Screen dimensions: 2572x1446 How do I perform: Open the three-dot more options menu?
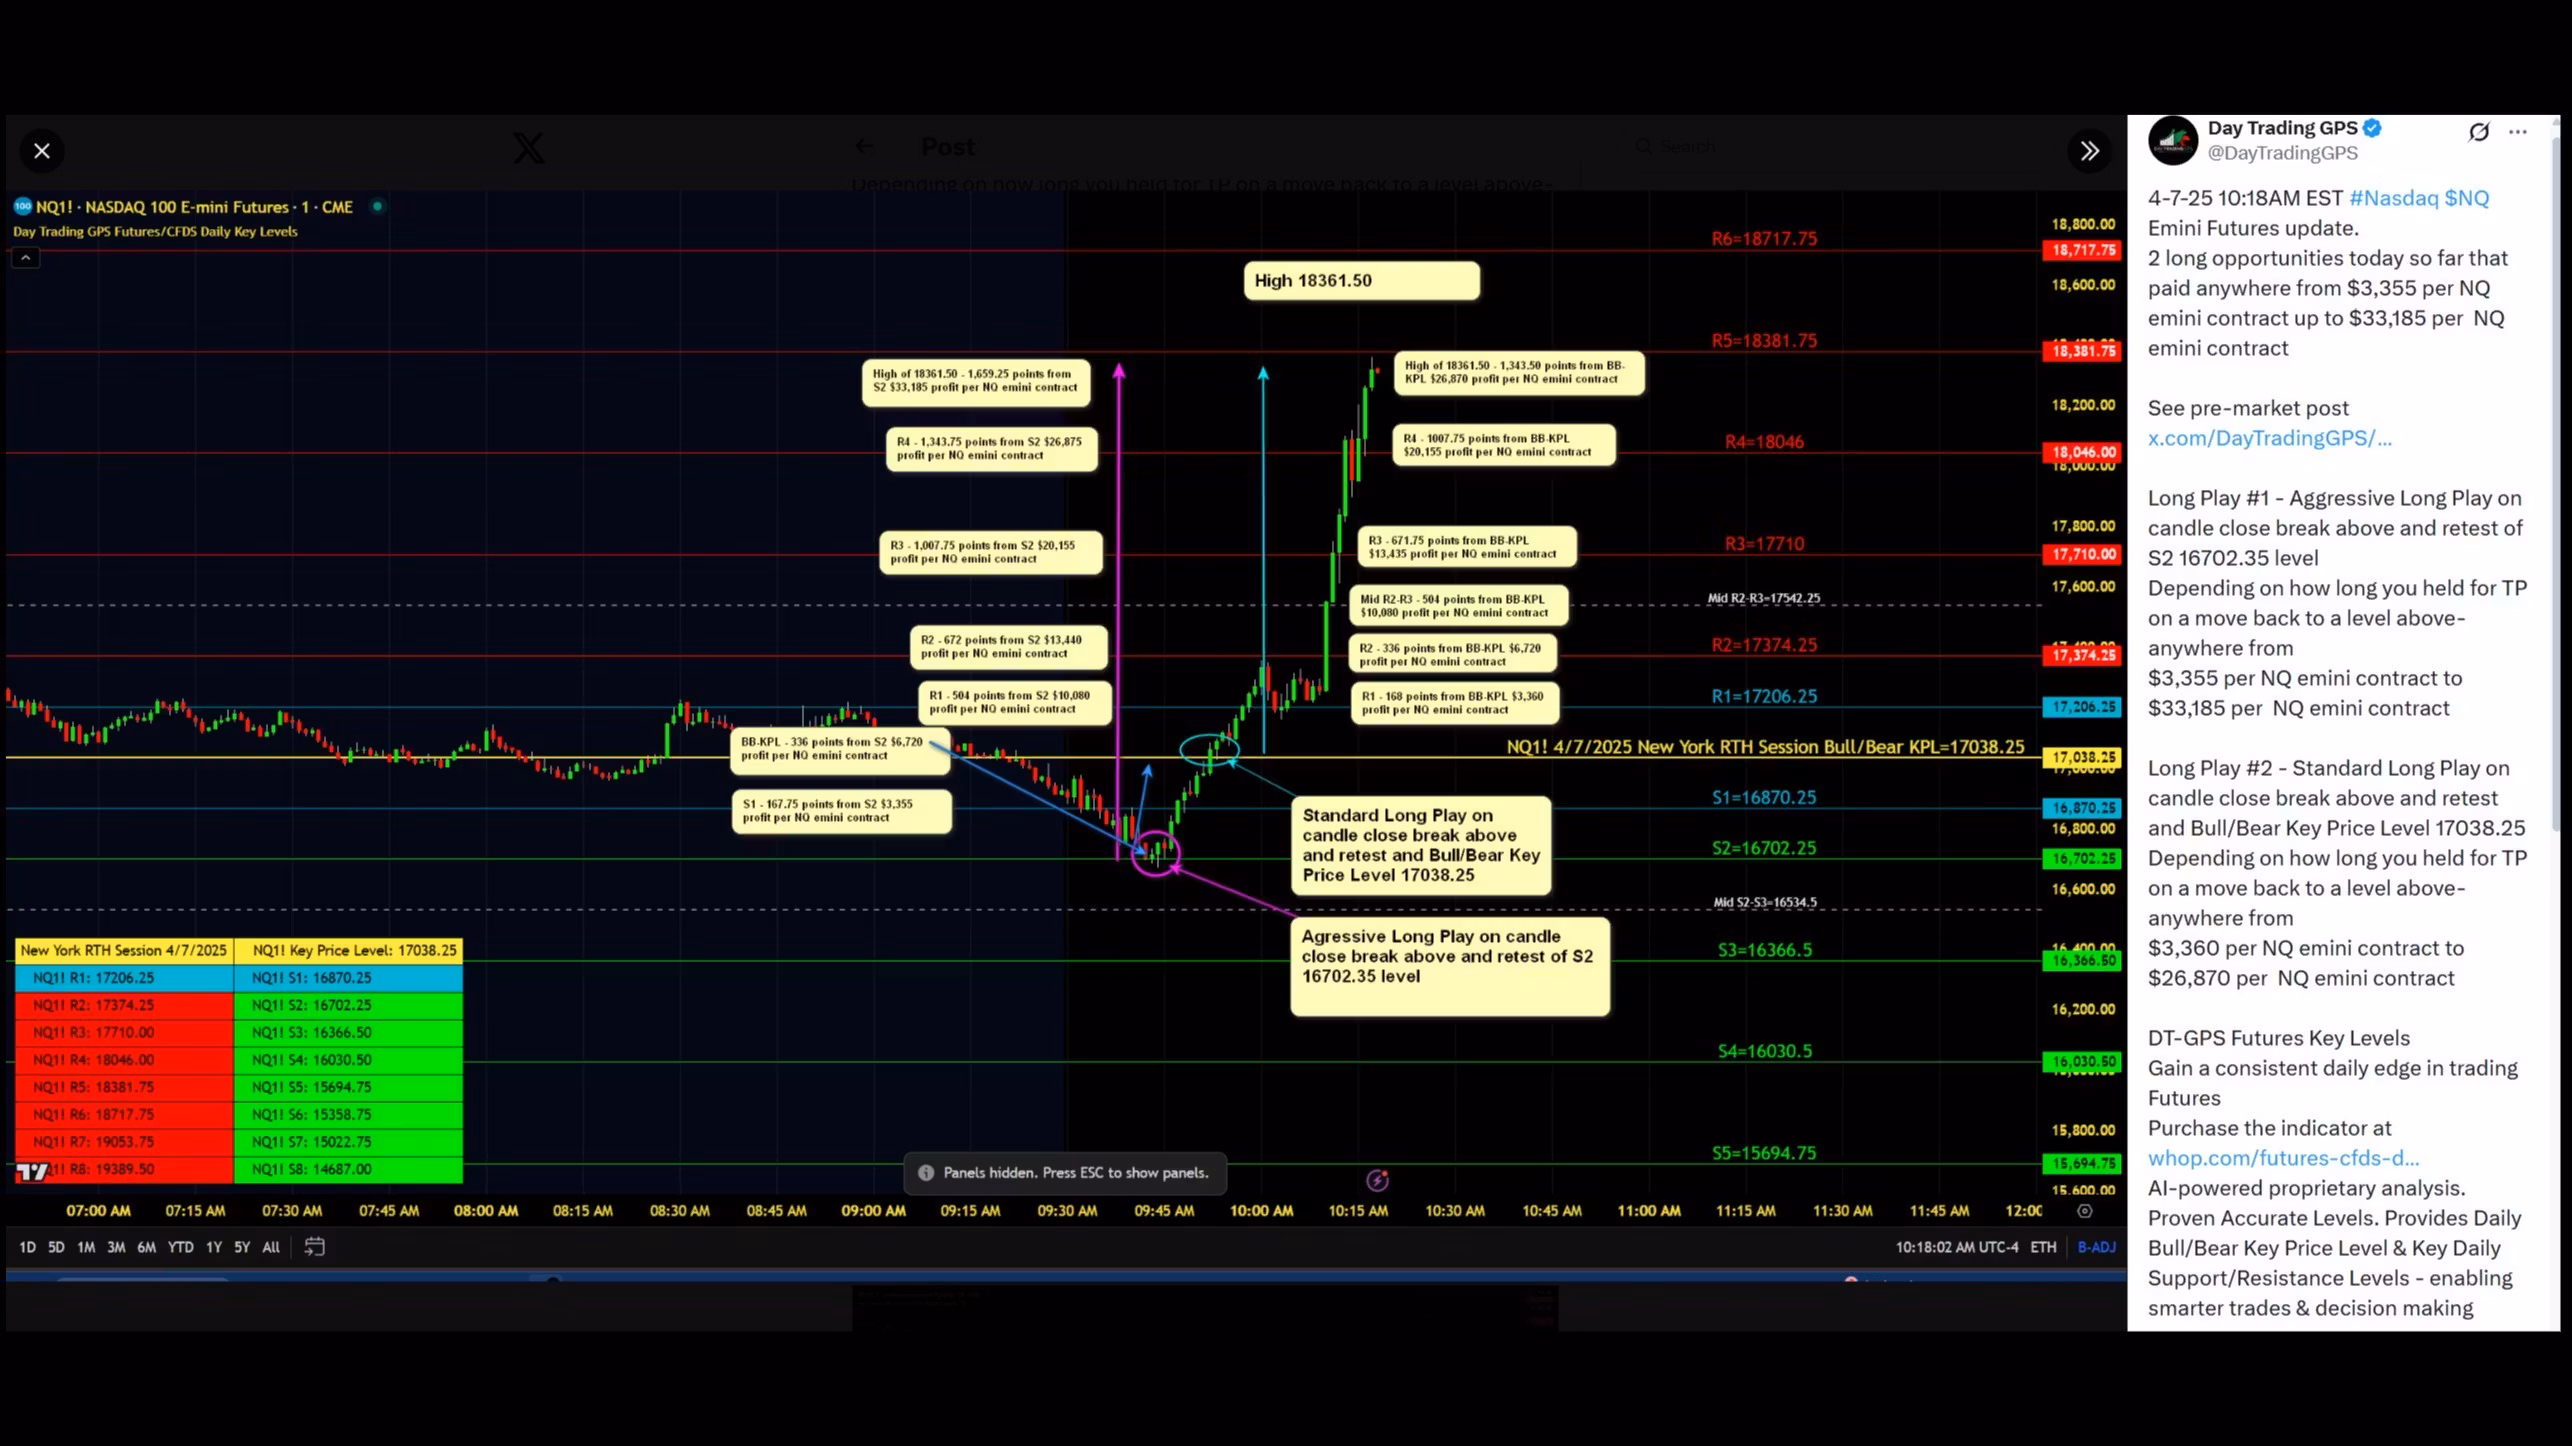(x=2517, y=132)
